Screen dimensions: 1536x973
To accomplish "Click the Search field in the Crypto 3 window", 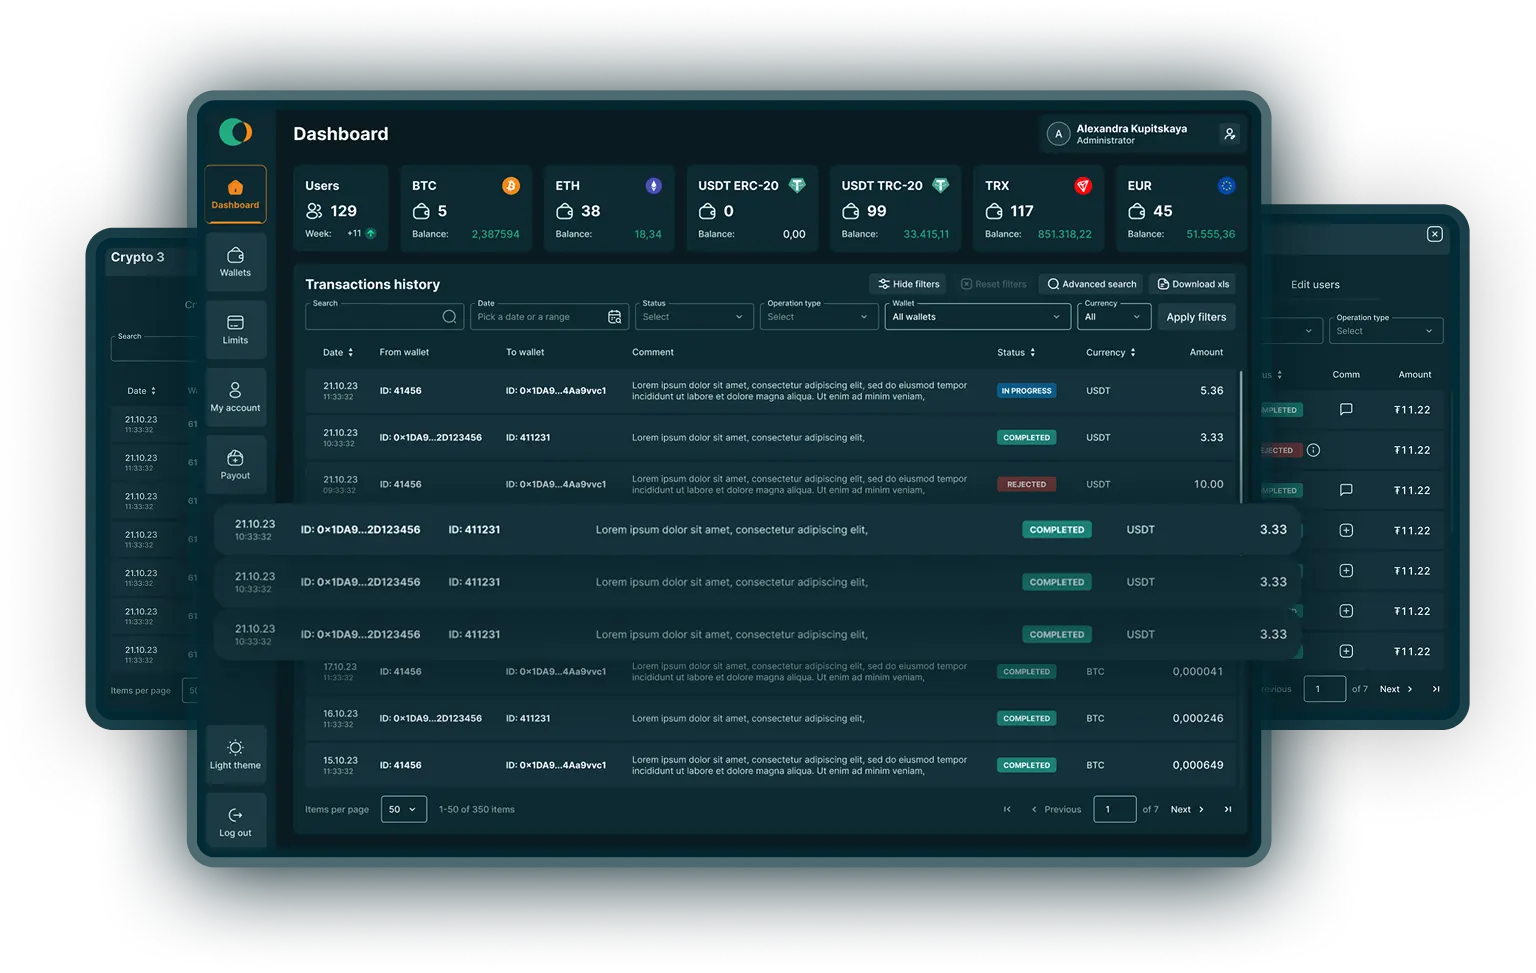I will click(x=155, y=349).
